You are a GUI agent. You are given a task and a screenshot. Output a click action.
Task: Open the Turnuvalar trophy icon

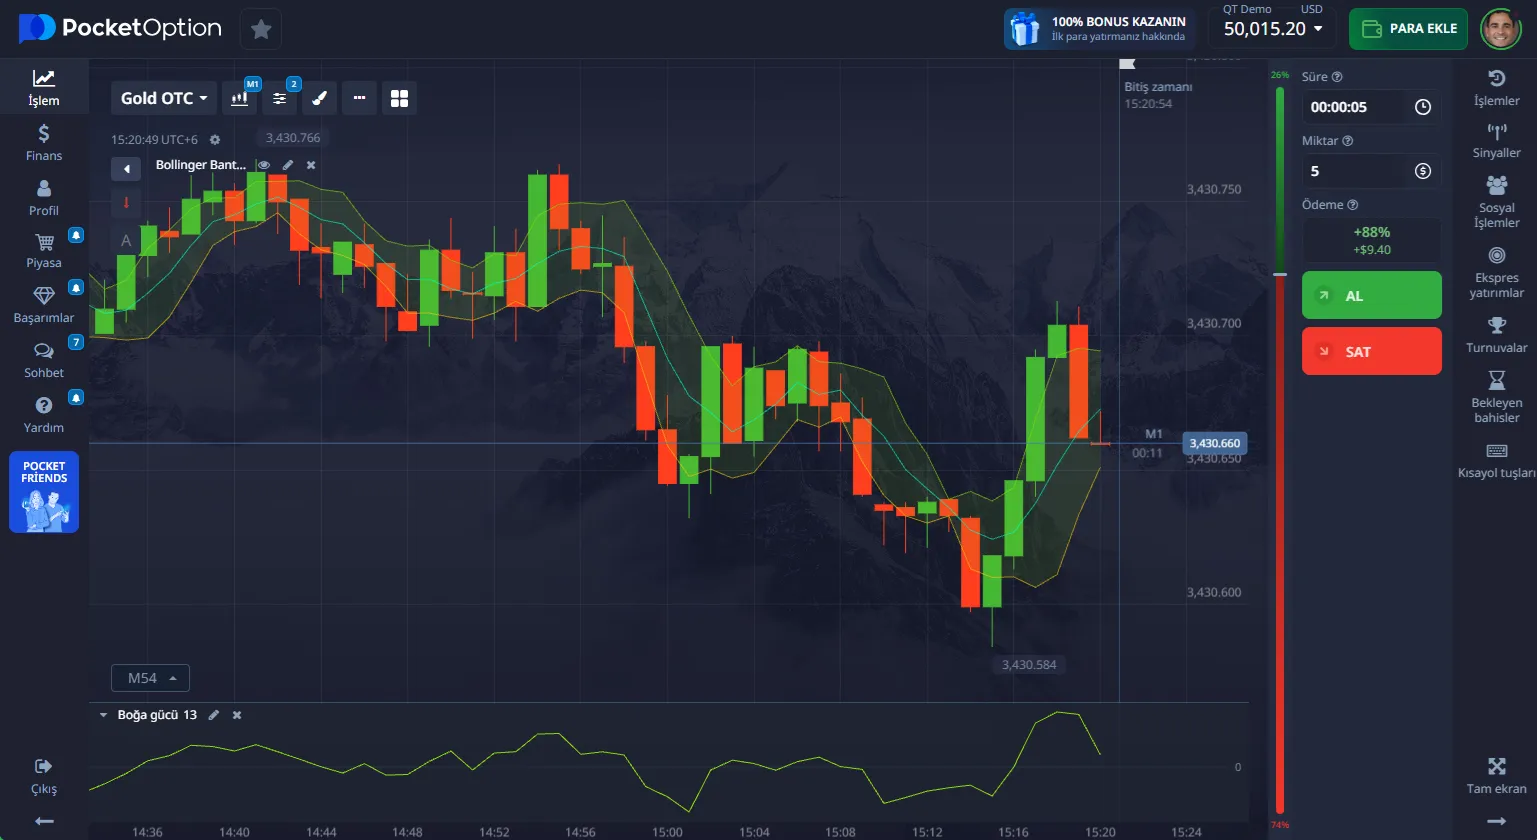pos(1496,334)
